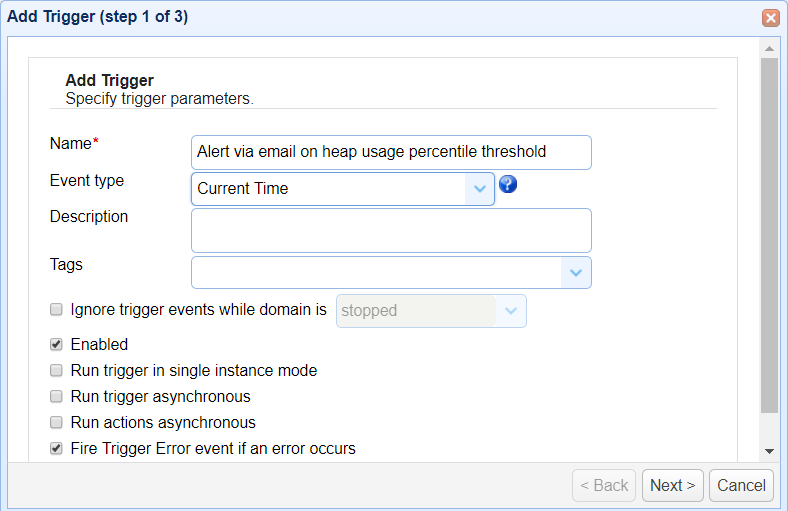Uncheck Fire Trigger Error event option
788x511 pixels.
[57, 448]
